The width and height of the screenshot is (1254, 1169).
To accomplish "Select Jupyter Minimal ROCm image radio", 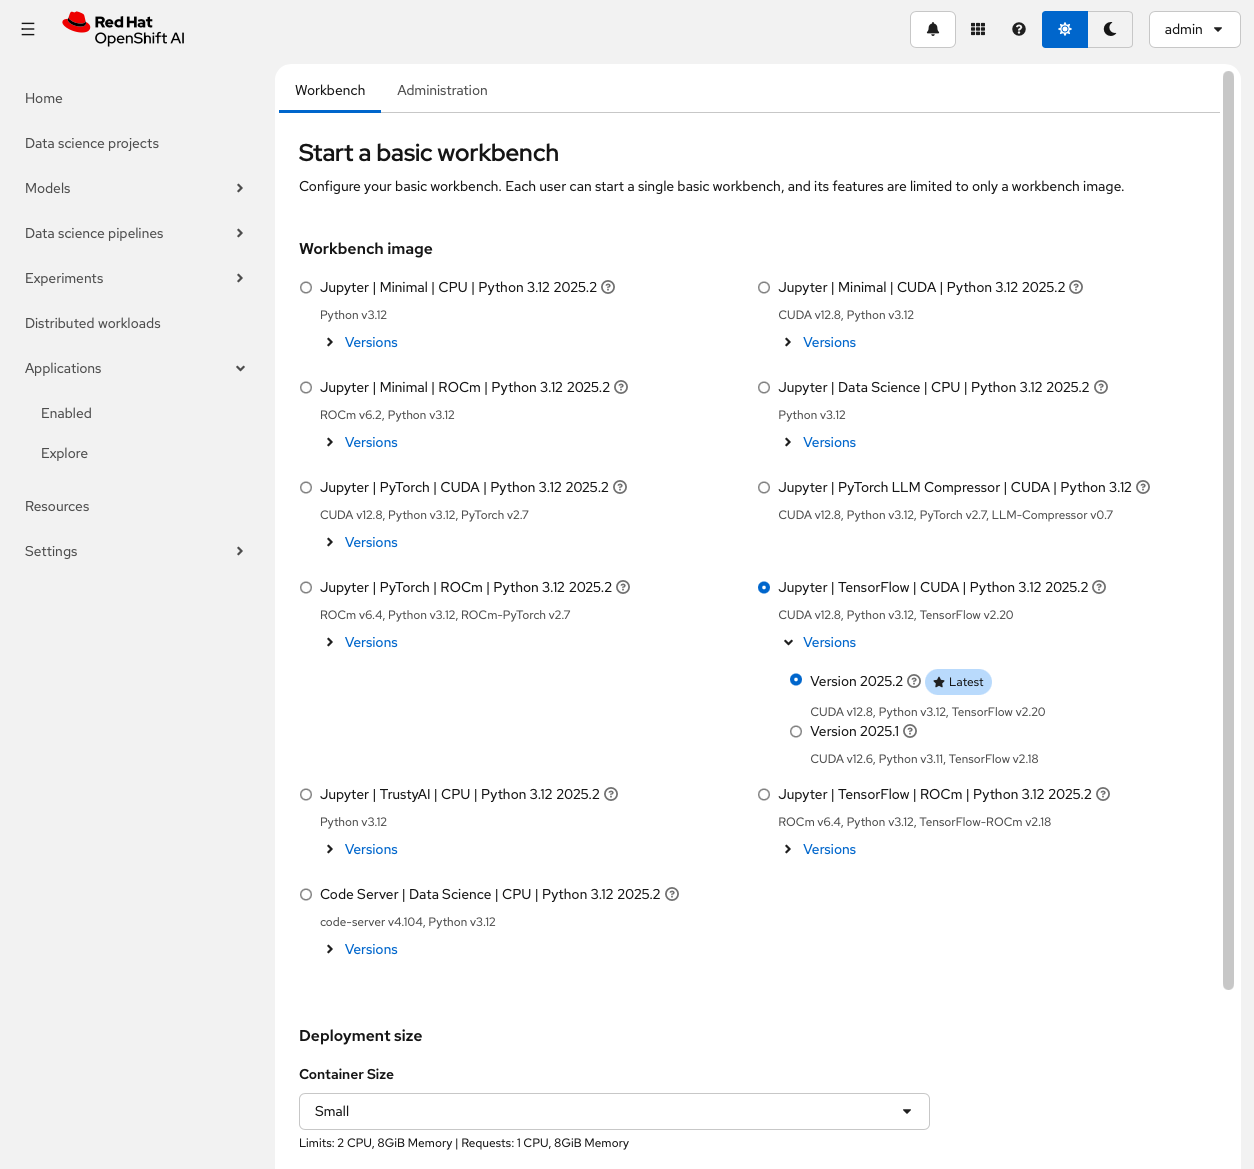I will click(x=306, y=387).
